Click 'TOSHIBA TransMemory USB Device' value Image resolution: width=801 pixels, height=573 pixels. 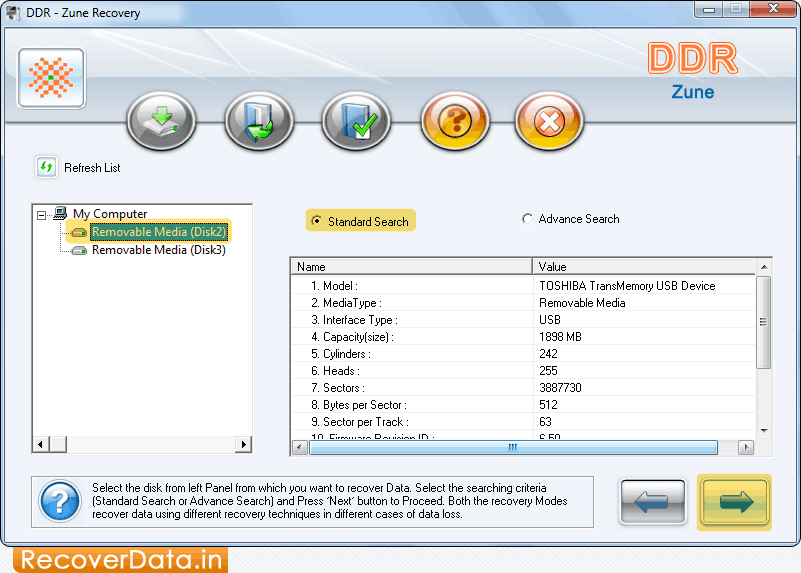(627, 286)
